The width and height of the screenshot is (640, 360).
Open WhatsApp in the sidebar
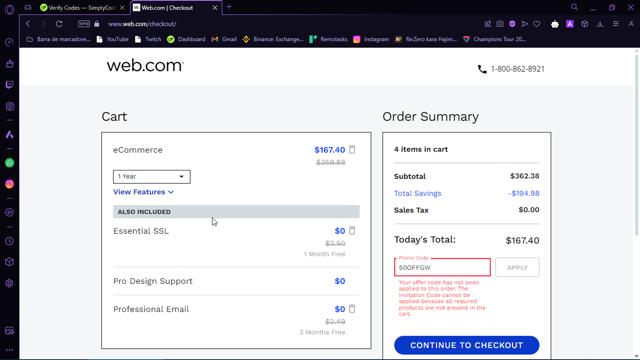click(9, 163)
